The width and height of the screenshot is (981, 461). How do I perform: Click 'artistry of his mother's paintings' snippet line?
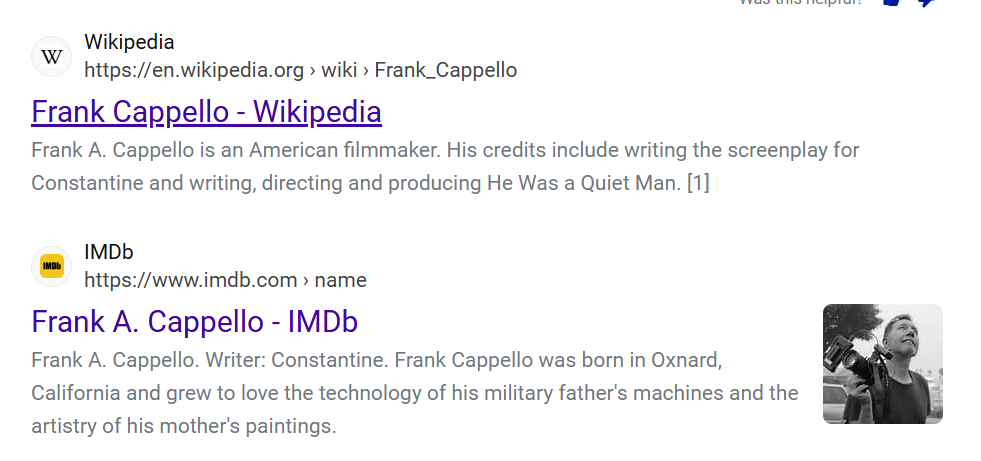184,426
